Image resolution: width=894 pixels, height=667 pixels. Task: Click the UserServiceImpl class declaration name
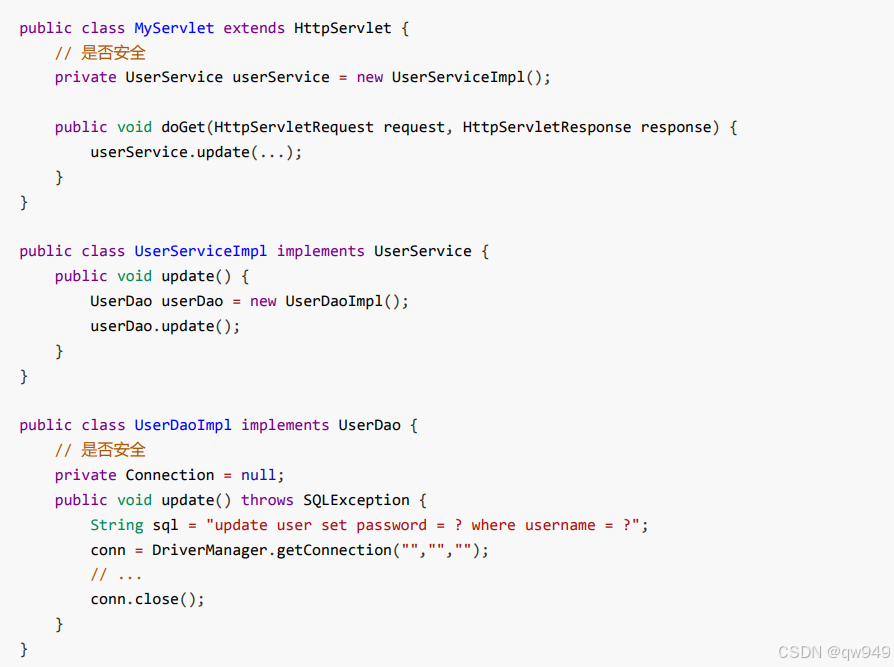[201, 251]
